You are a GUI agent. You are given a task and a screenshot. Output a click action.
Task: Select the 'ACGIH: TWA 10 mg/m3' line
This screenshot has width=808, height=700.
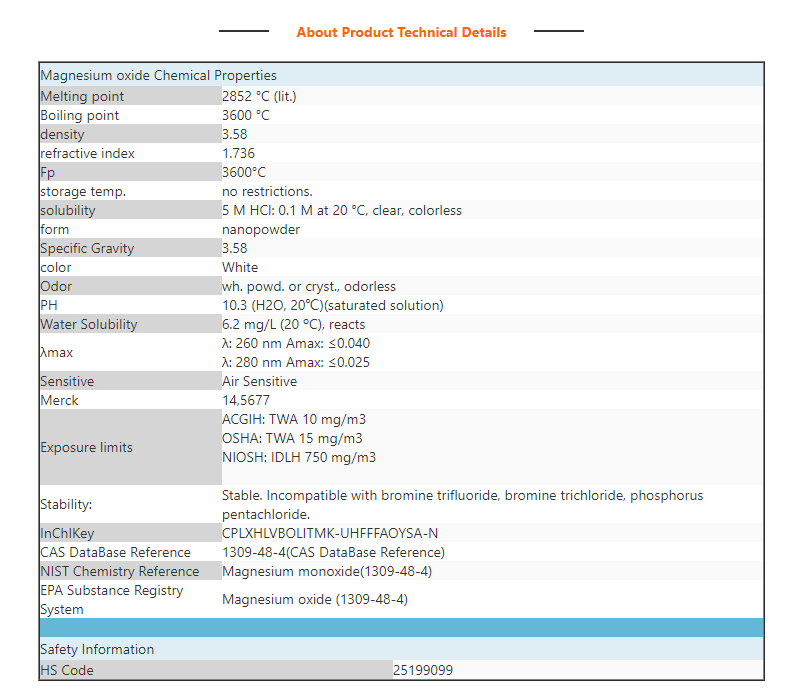click(294, 420)
